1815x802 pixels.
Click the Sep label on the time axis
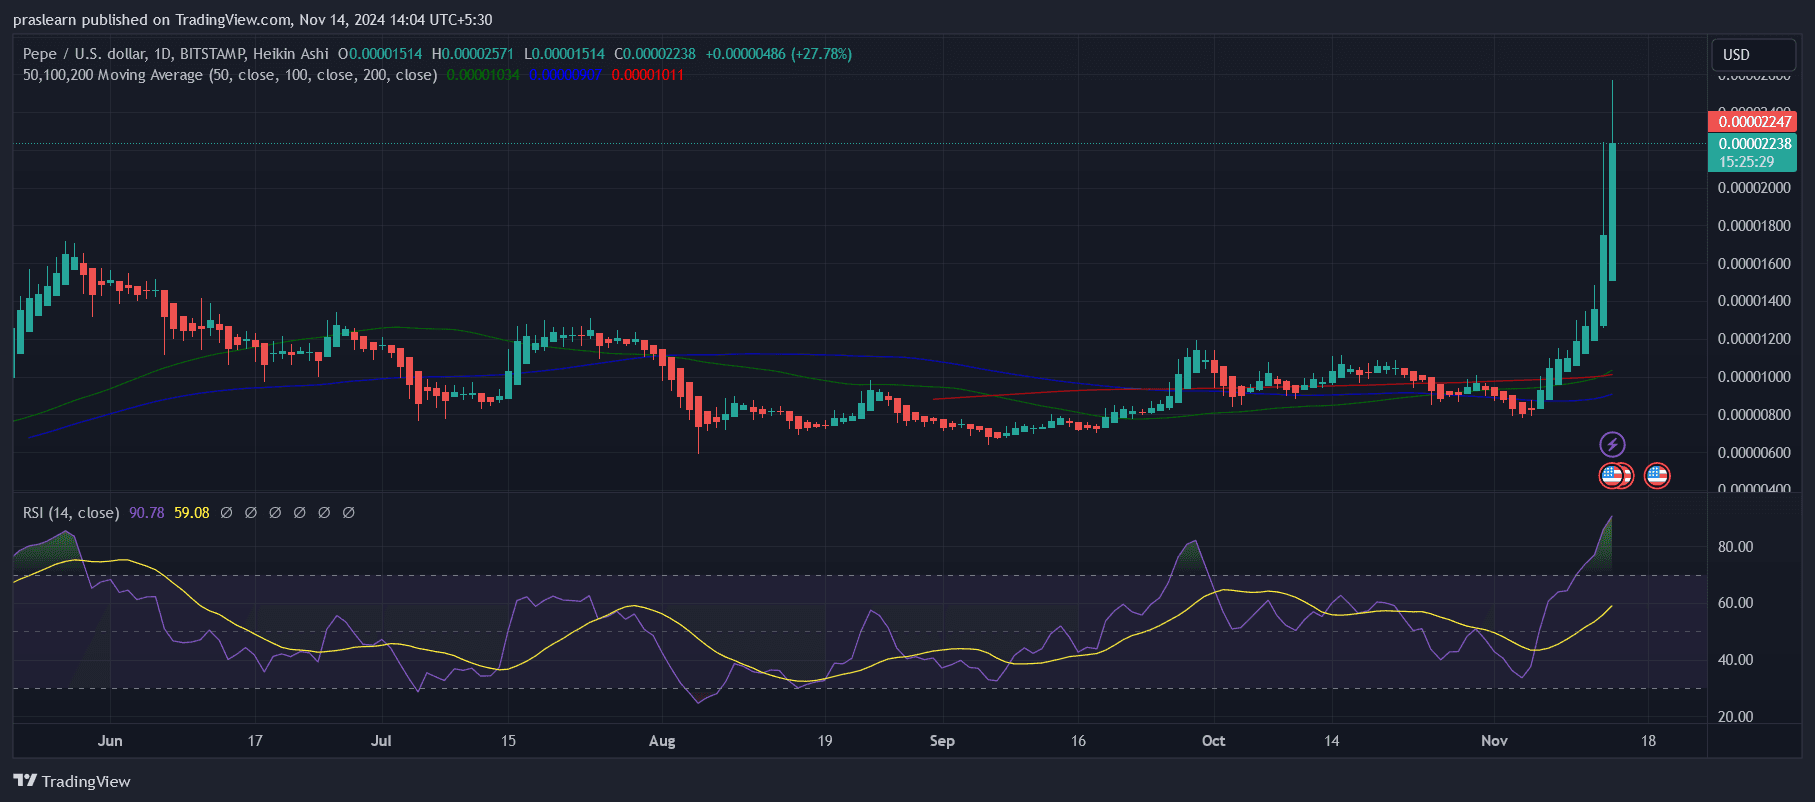pyautogui.click(x=942, y=741)
